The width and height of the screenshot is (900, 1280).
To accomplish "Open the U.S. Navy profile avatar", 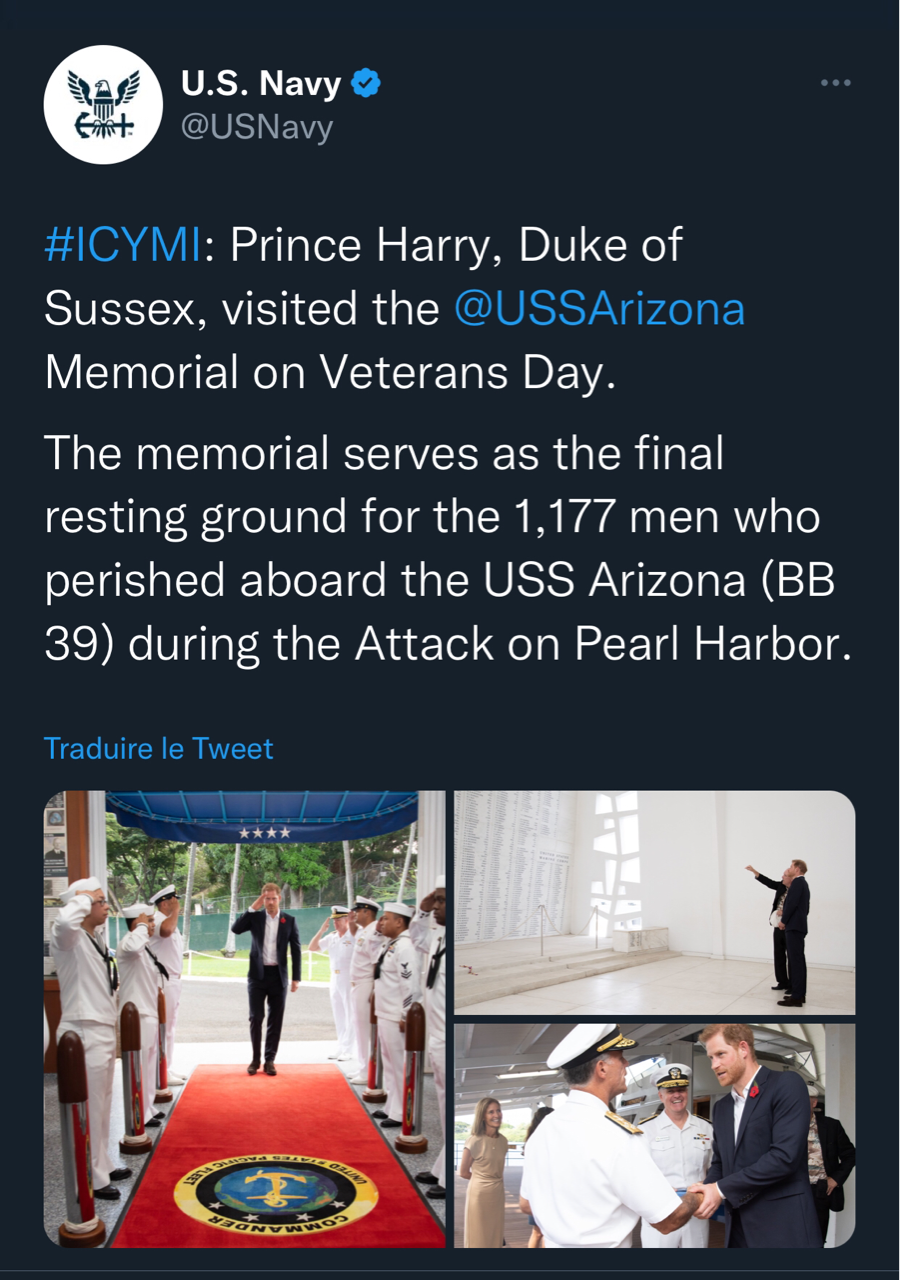I will tap(104, 104).
